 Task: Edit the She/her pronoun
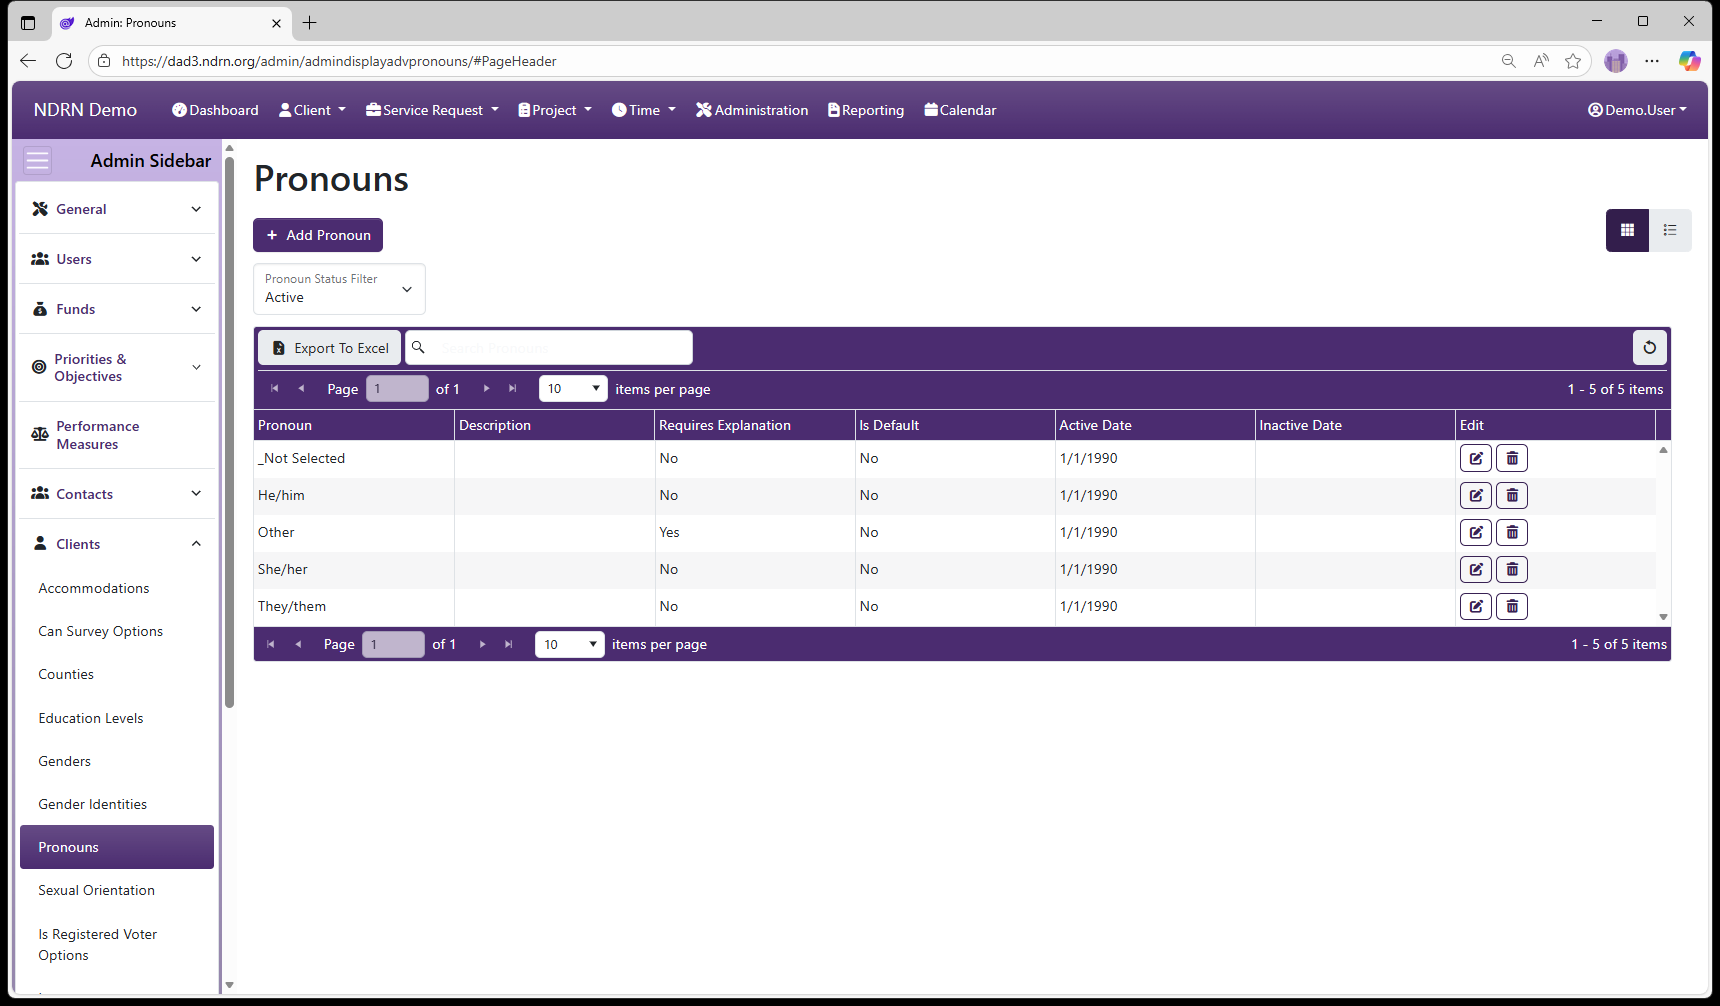[x=1475, y=569]
